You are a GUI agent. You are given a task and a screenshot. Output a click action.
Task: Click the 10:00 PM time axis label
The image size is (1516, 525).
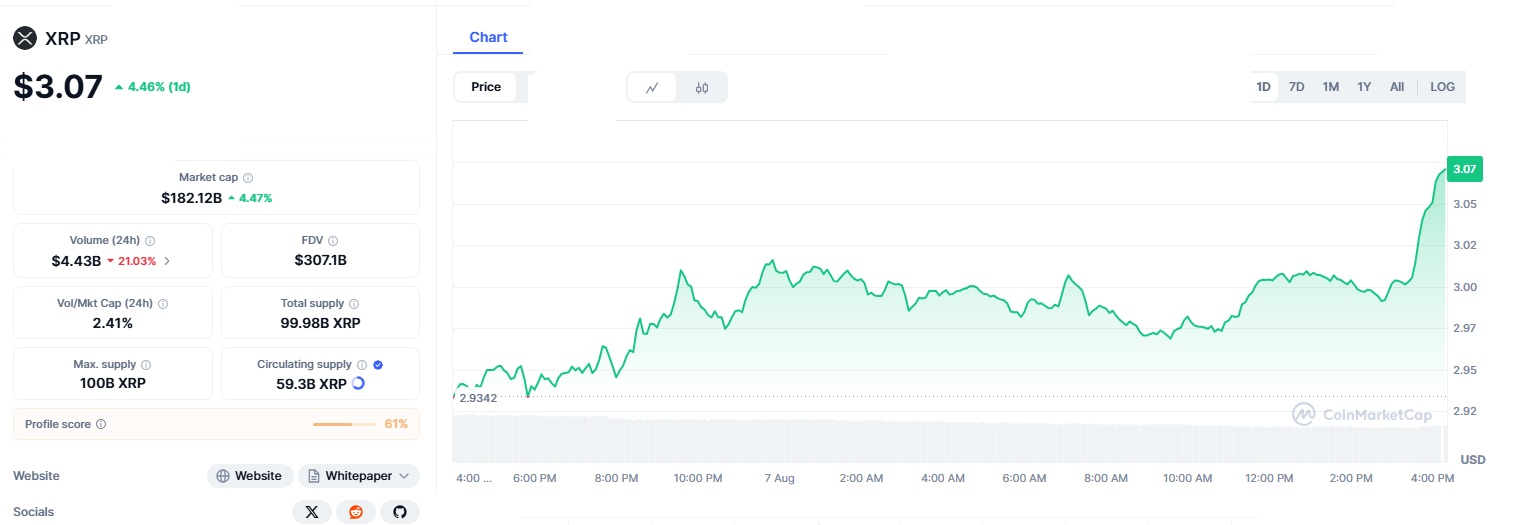[697, 478]
